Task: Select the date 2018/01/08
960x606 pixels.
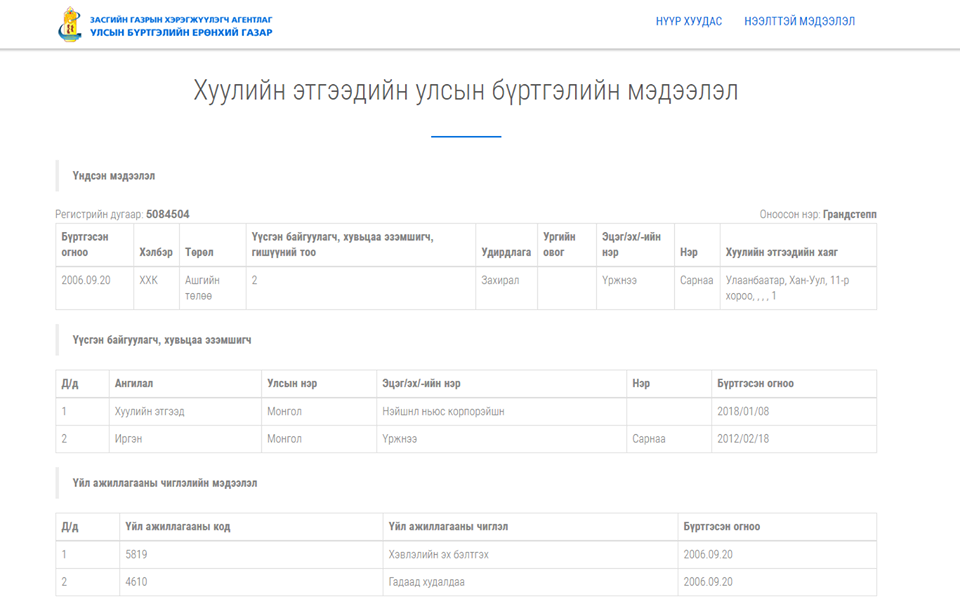Action: pos(743,411)
